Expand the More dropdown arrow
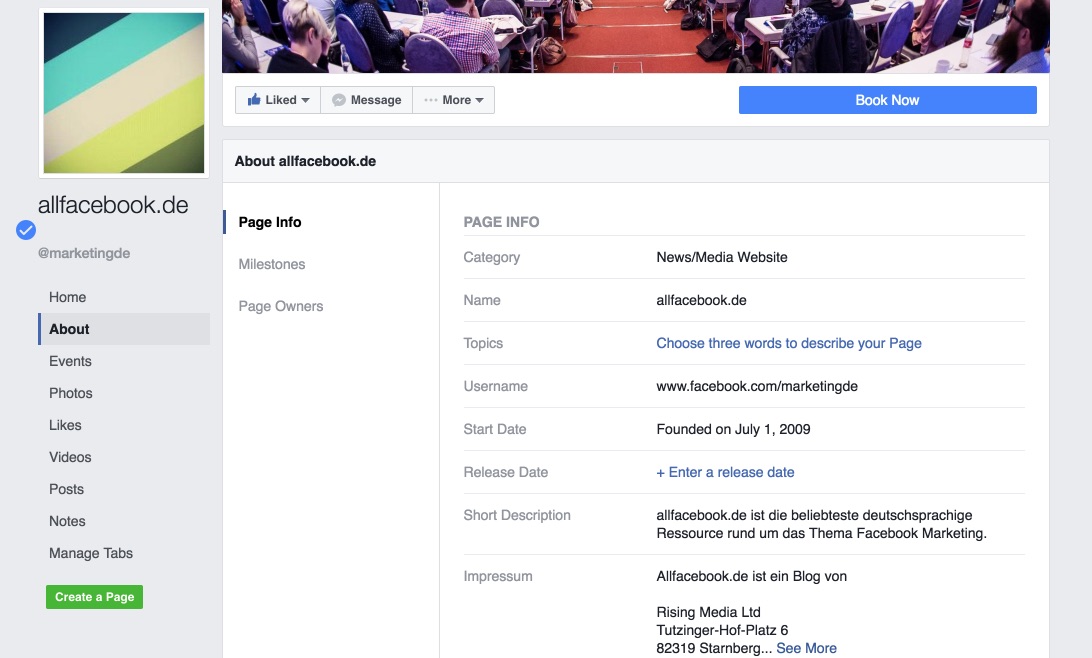 coord(479,100)
